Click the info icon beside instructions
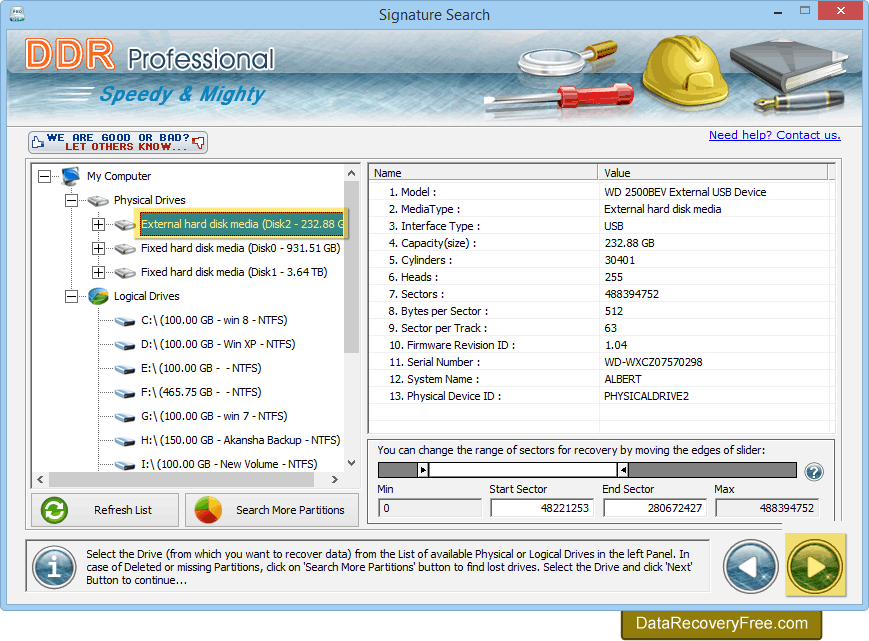 click(x=54, y=567)
